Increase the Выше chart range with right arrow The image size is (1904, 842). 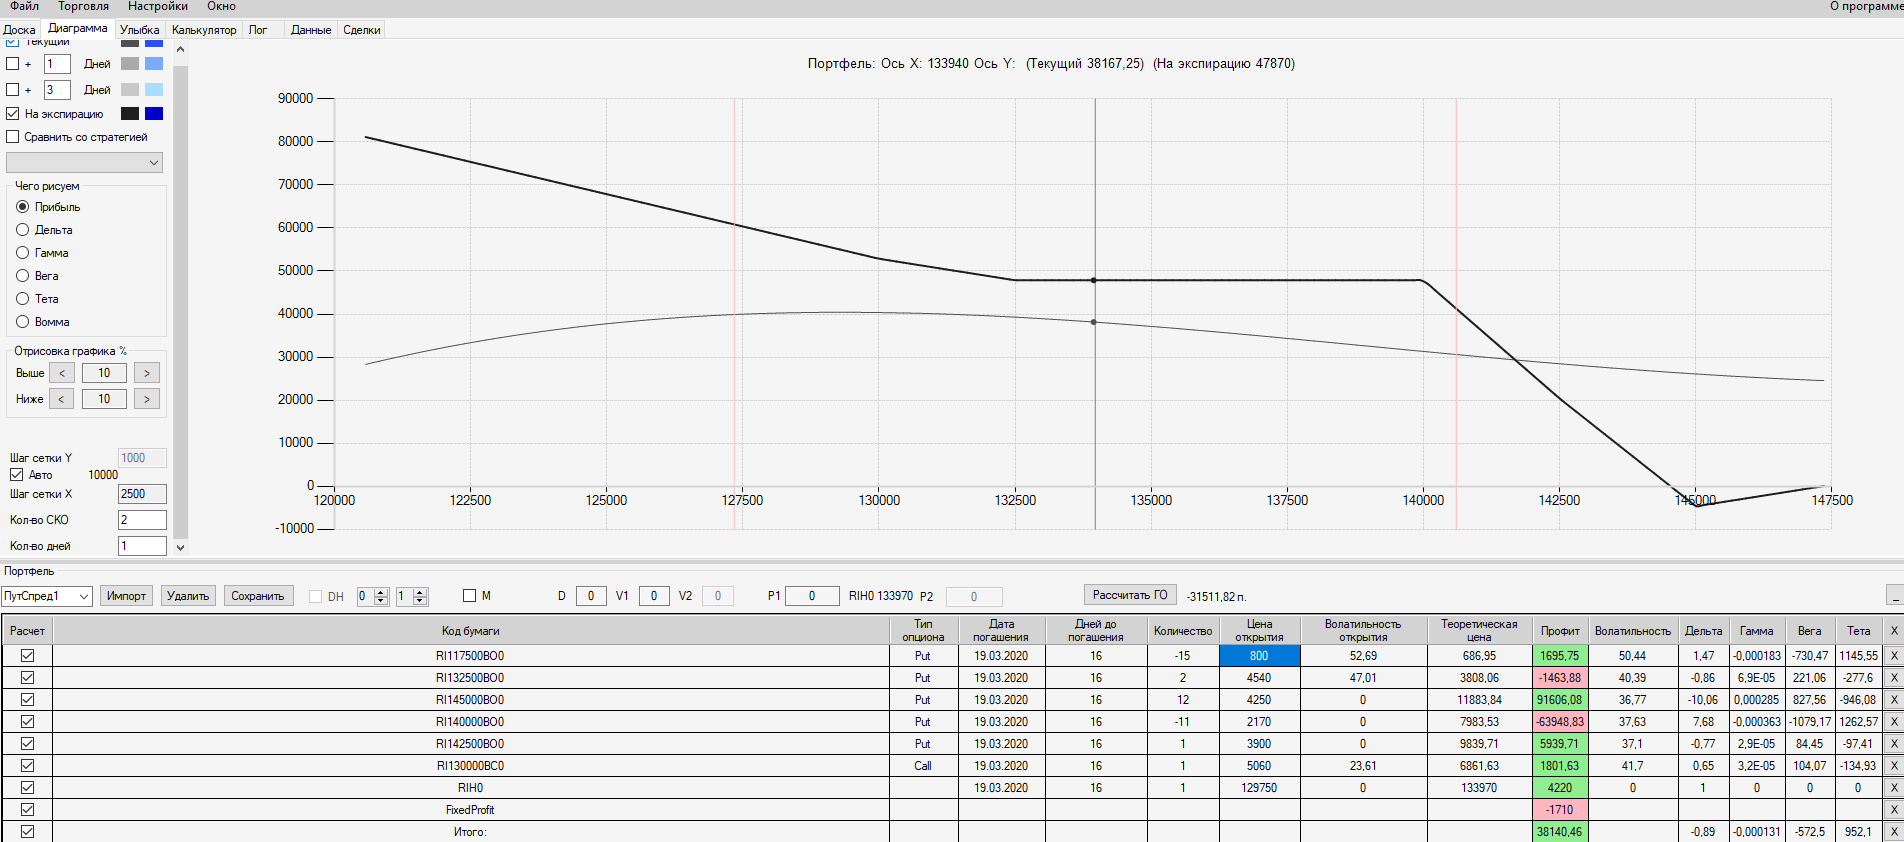(147, 373)
